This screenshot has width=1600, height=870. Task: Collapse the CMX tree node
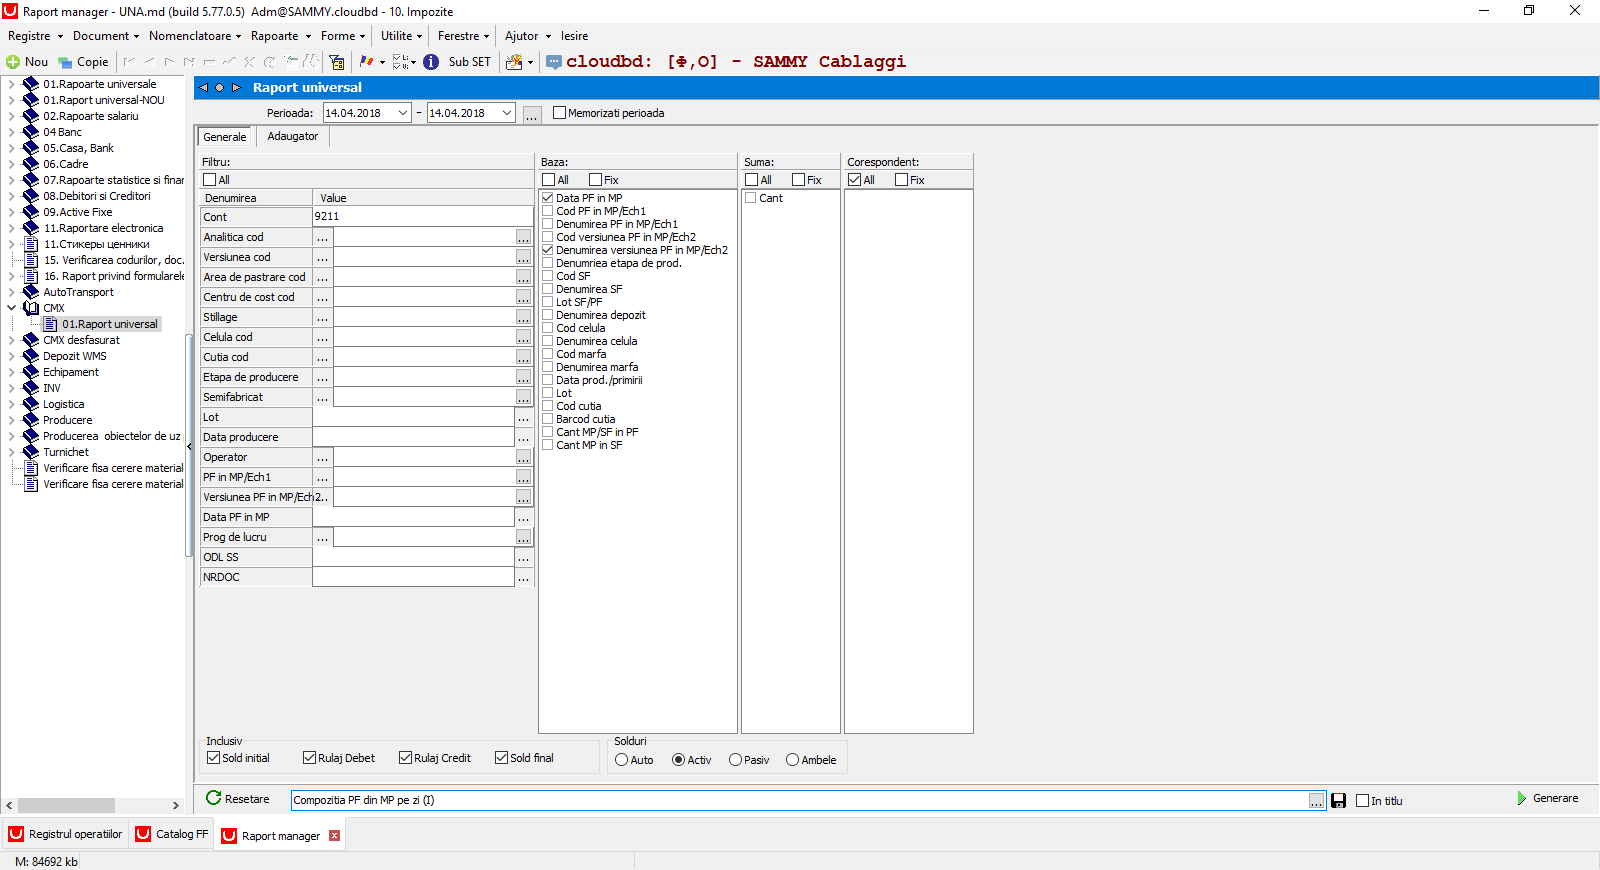[x=11, y=308]
